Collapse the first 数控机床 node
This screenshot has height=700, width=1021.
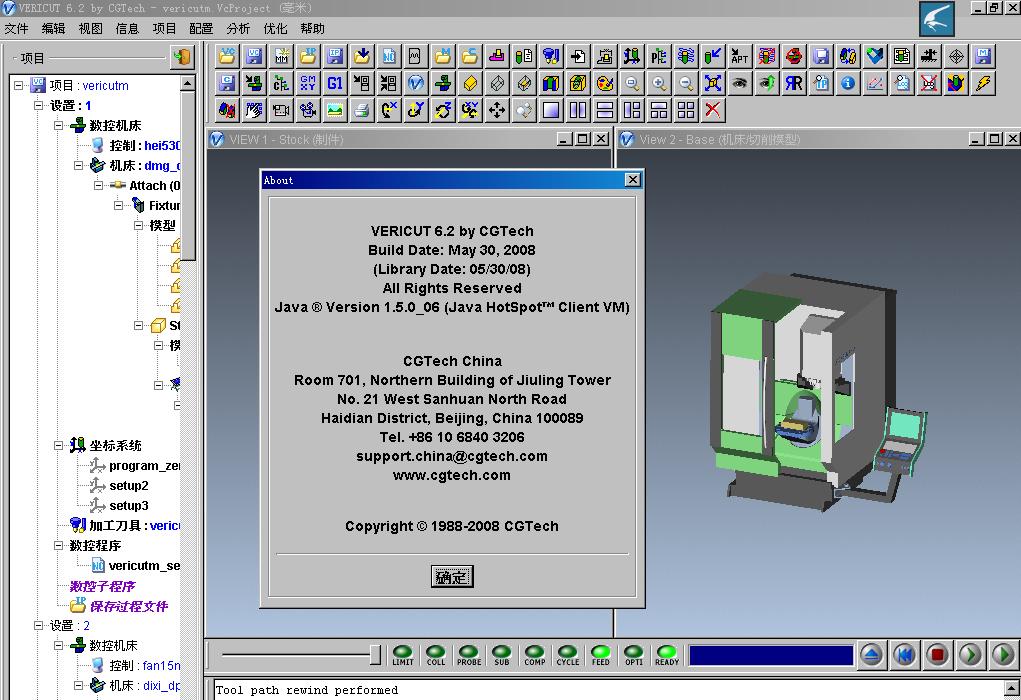pos(59,125)
